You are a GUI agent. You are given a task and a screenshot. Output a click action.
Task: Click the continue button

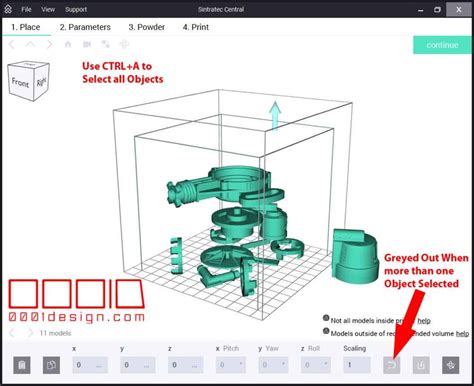click(x=442, y=45)
